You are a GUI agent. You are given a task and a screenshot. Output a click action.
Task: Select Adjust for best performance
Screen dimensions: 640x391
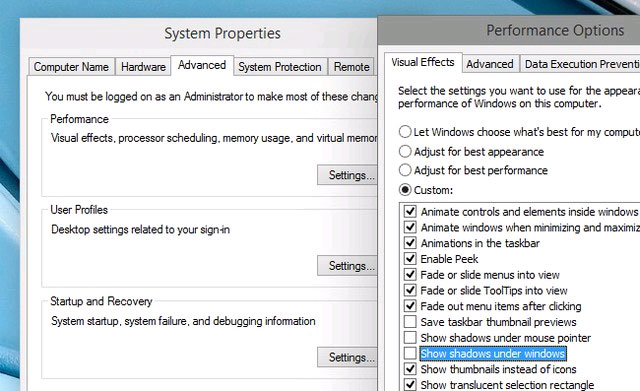point(405,170)
